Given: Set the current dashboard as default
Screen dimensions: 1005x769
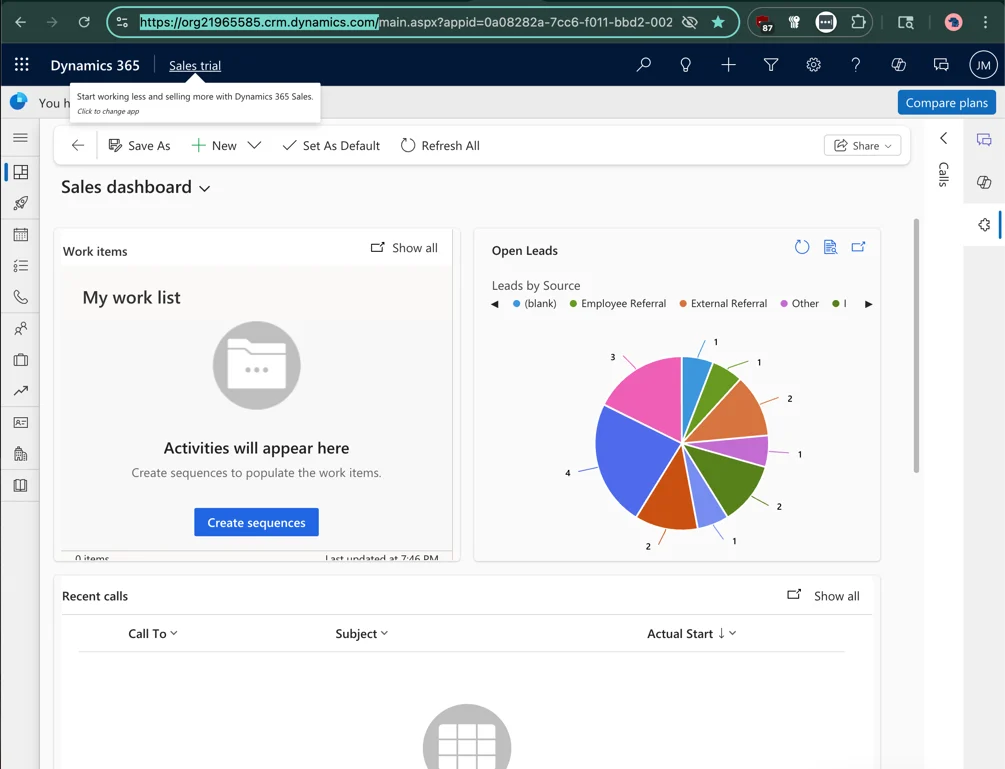Looking at the screenshot, I should (x=330, y=145).
